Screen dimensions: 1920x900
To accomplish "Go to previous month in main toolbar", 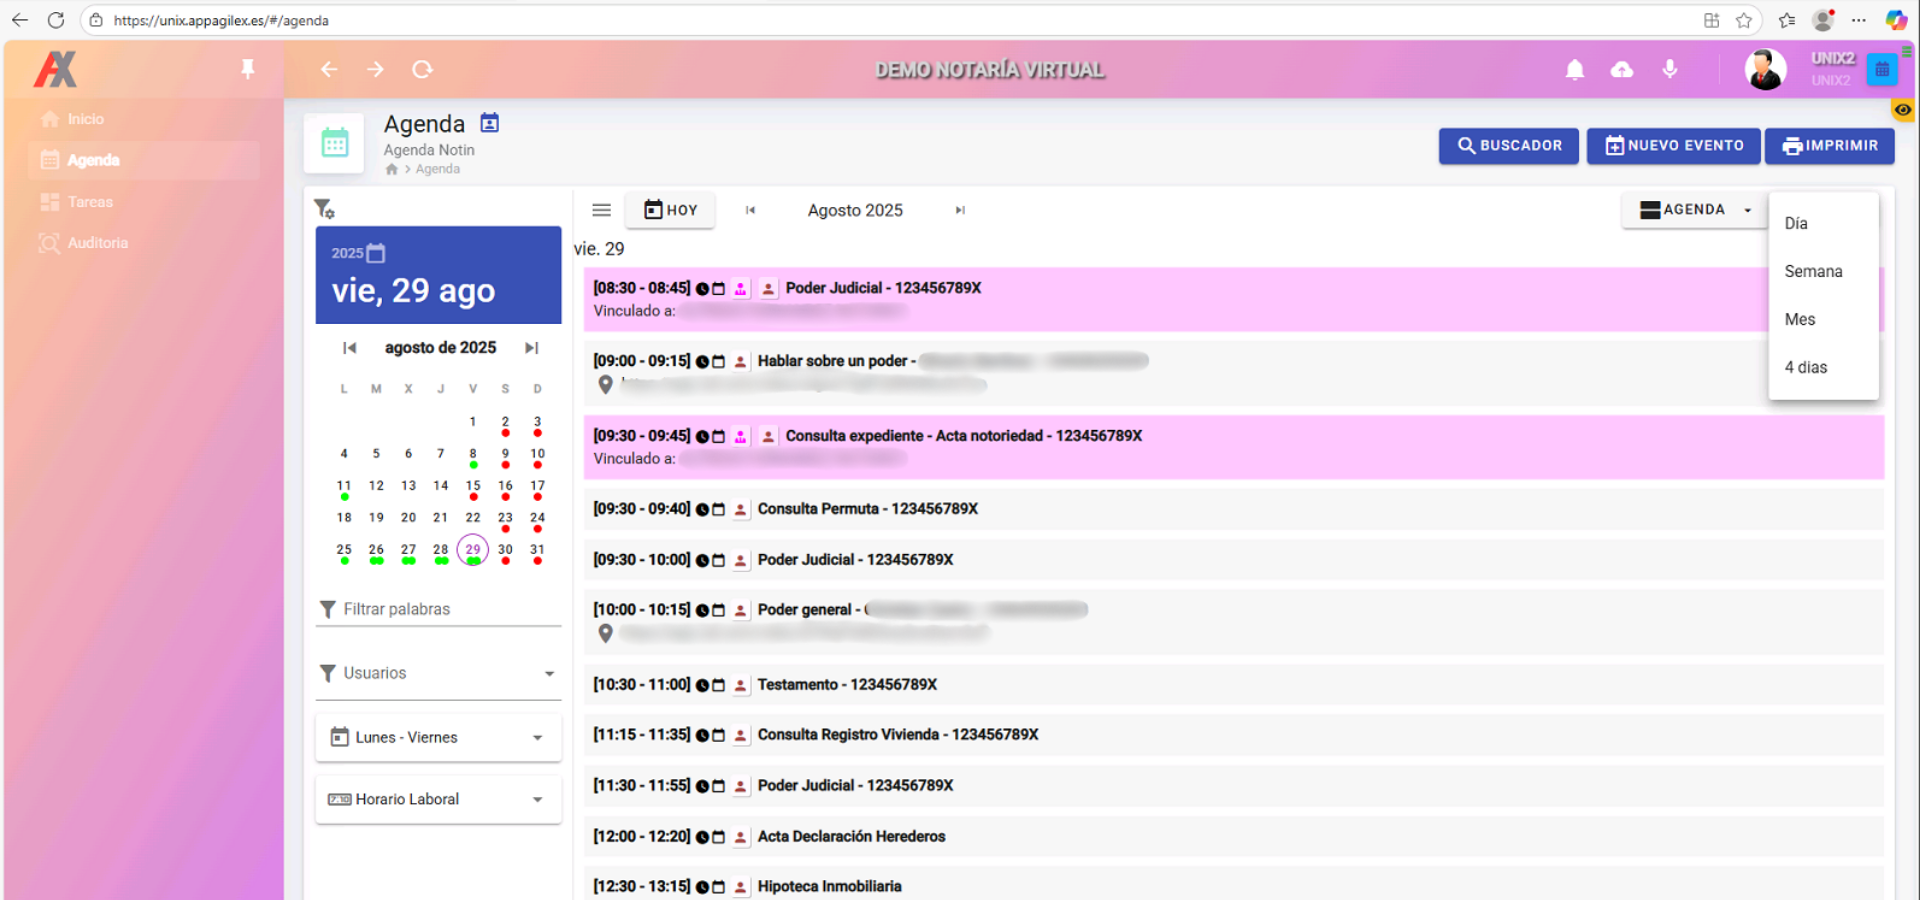I will point(750,210).
